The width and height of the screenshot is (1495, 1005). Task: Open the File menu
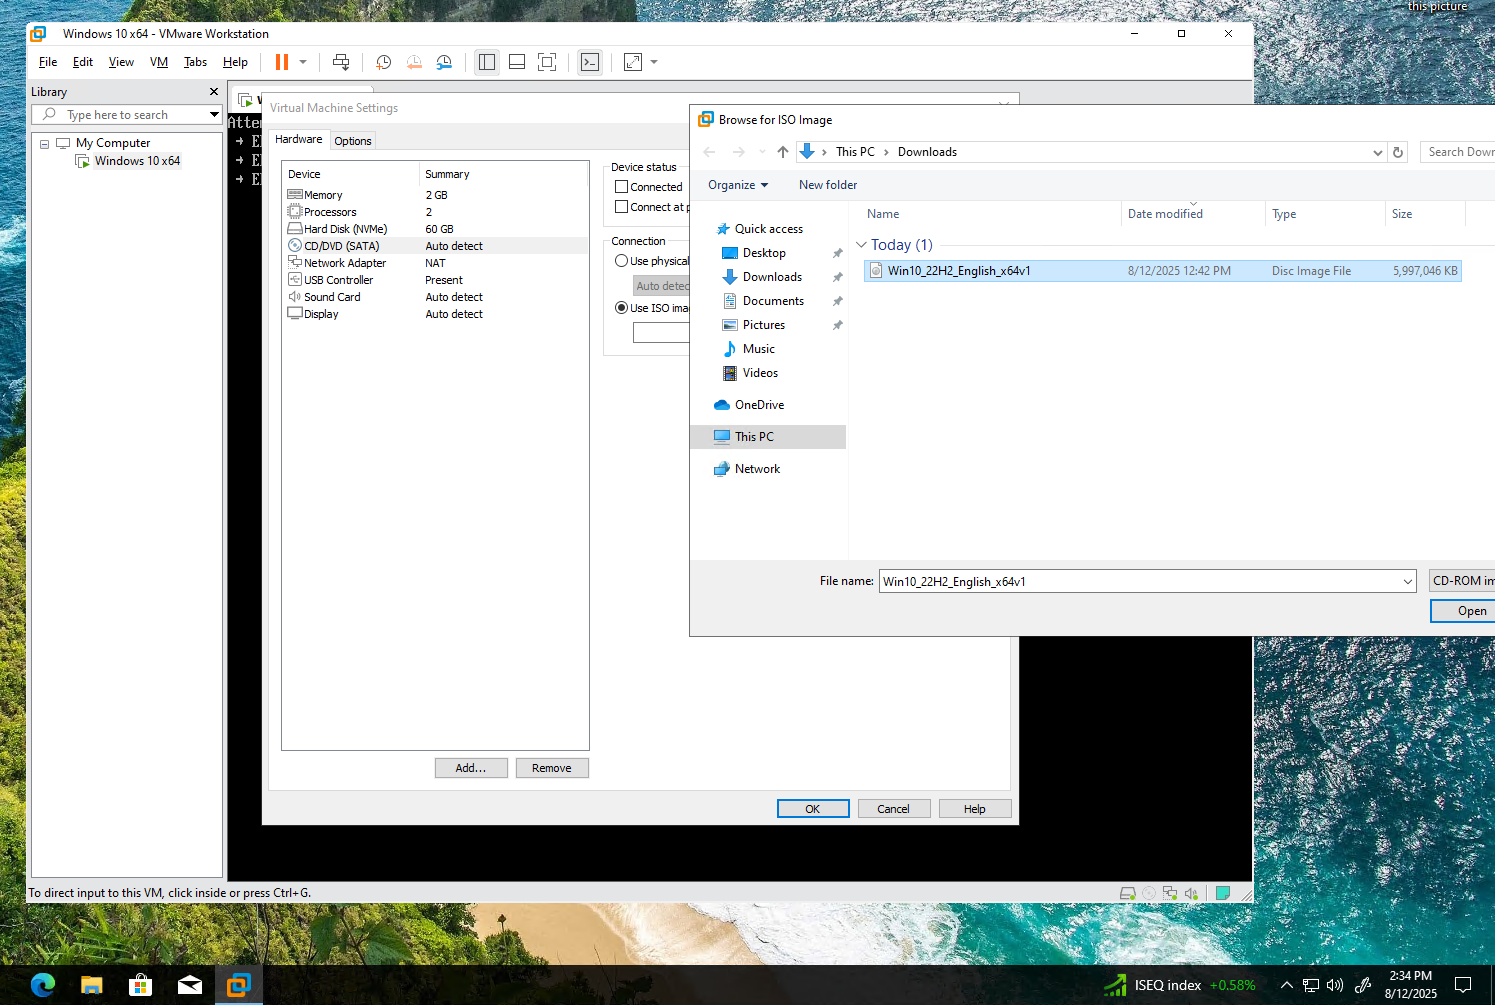(48, 62)
